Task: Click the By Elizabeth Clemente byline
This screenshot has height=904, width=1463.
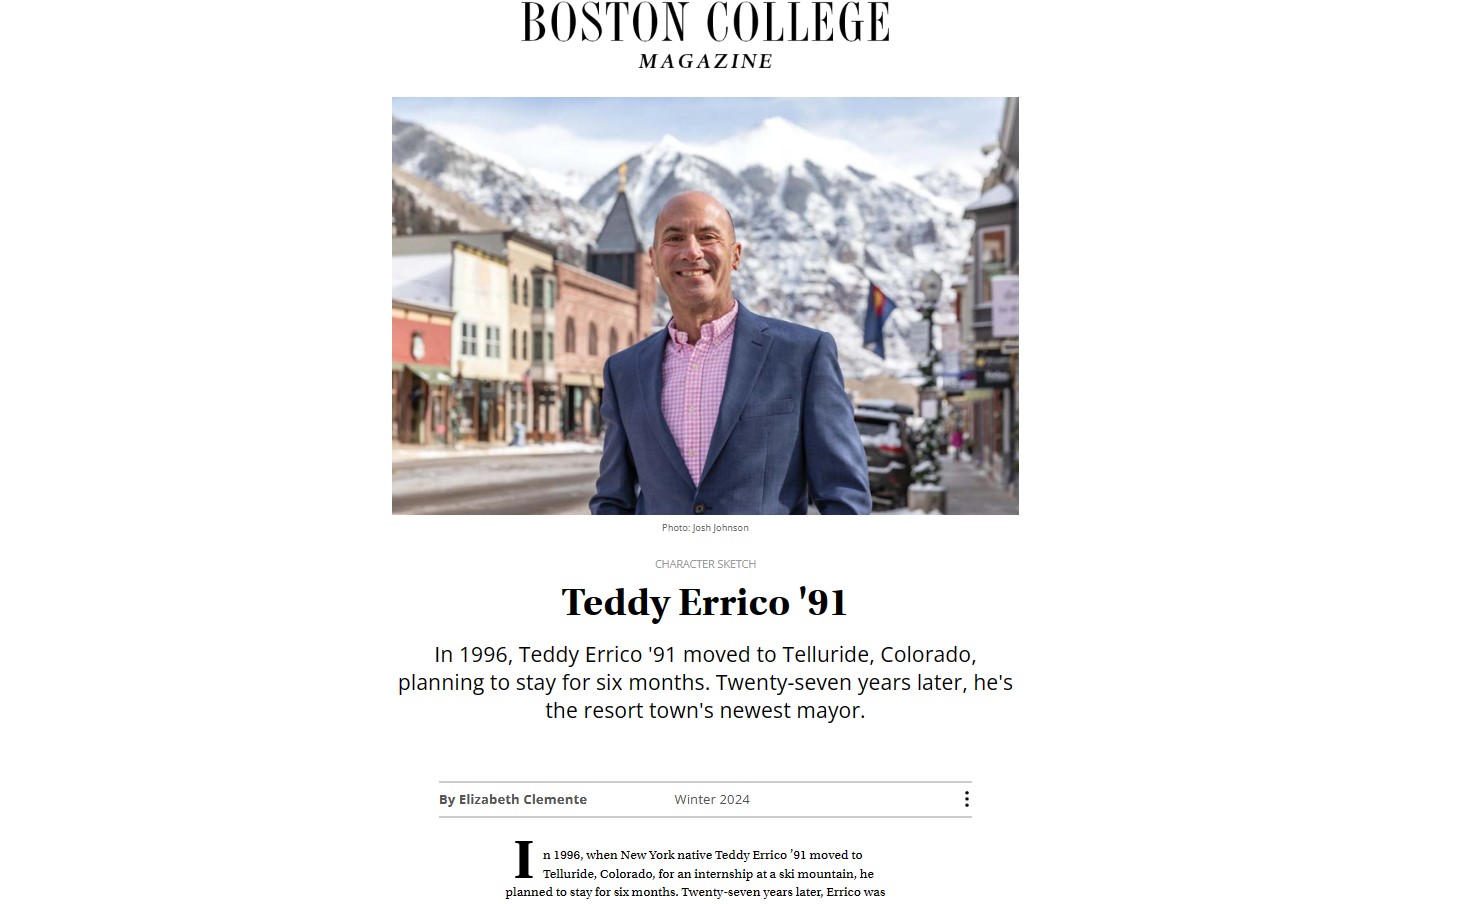Action: [511, 799]
